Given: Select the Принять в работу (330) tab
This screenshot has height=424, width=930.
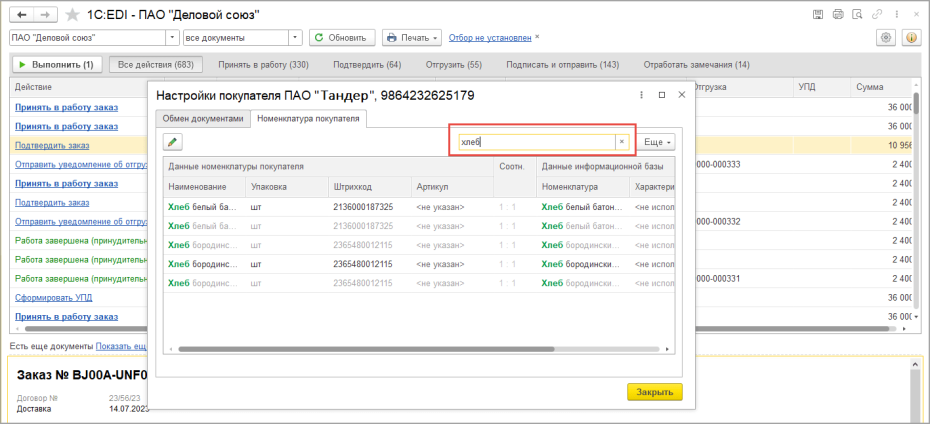Looking at the screenshot, I should tap(263, 65).
